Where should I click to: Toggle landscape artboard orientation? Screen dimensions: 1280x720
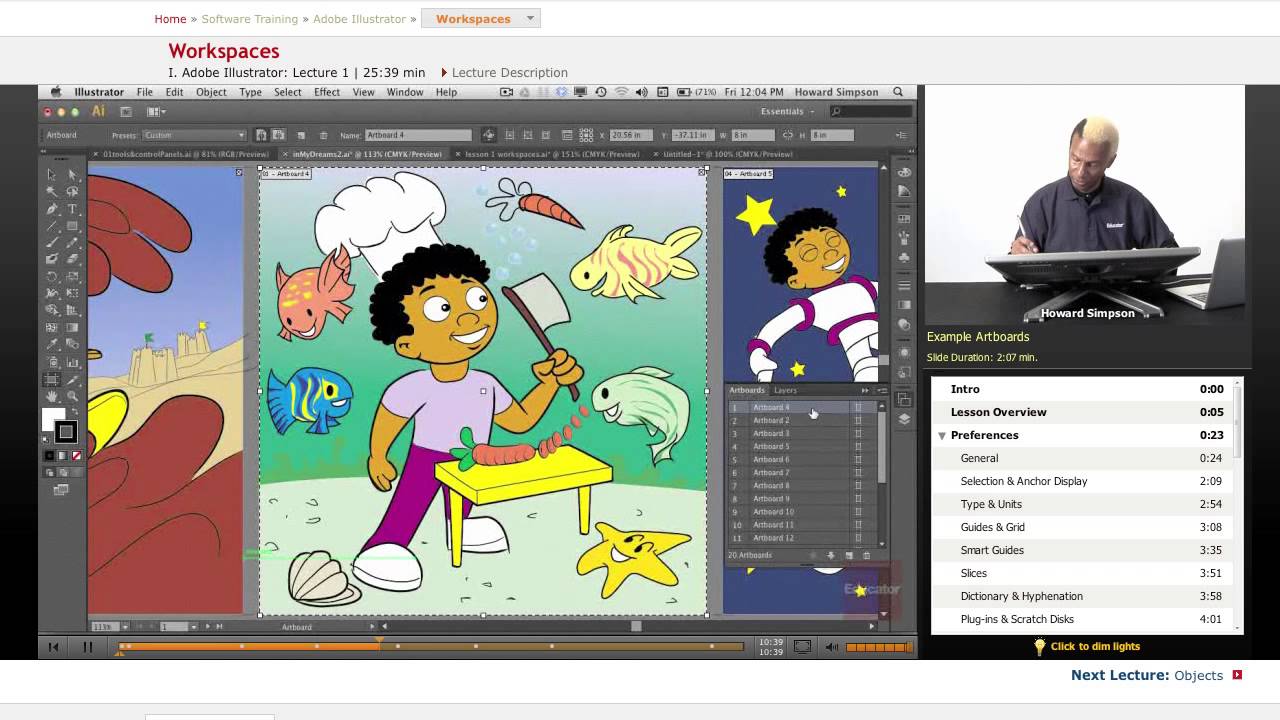pos(278,135)
